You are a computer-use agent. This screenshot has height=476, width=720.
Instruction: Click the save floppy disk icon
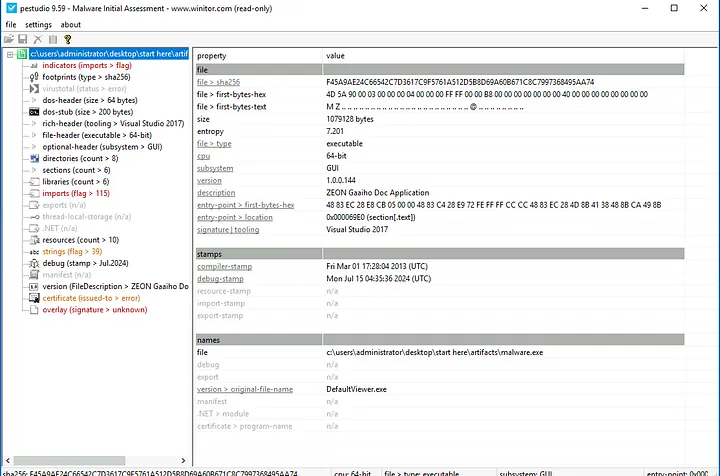tap(22, 39)
